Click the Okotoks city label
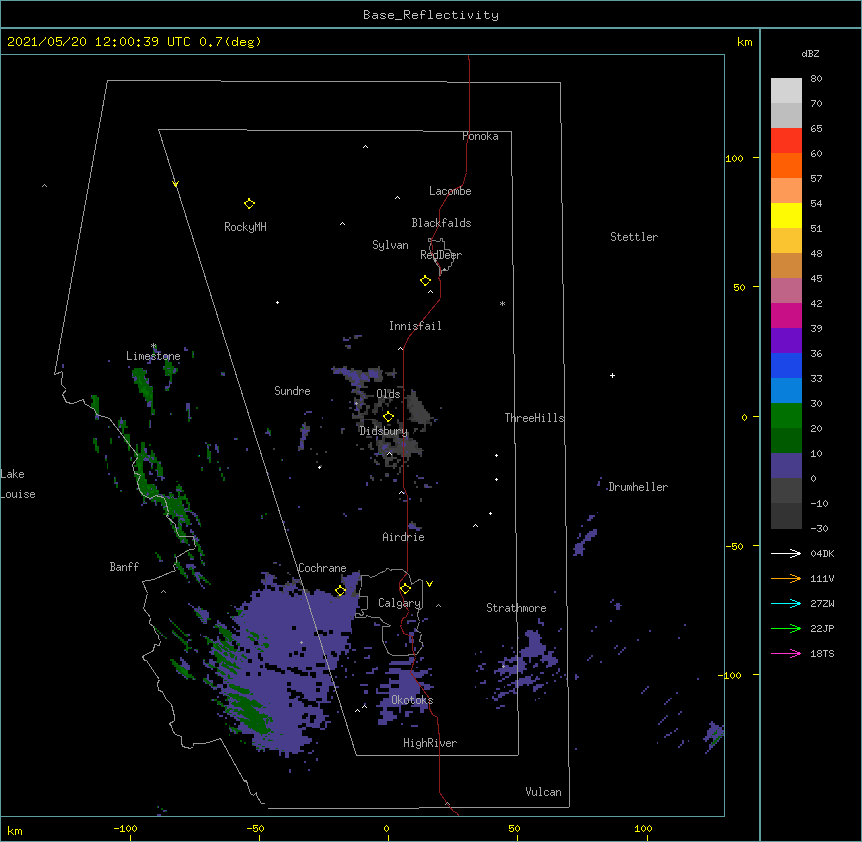 [412, 700]
